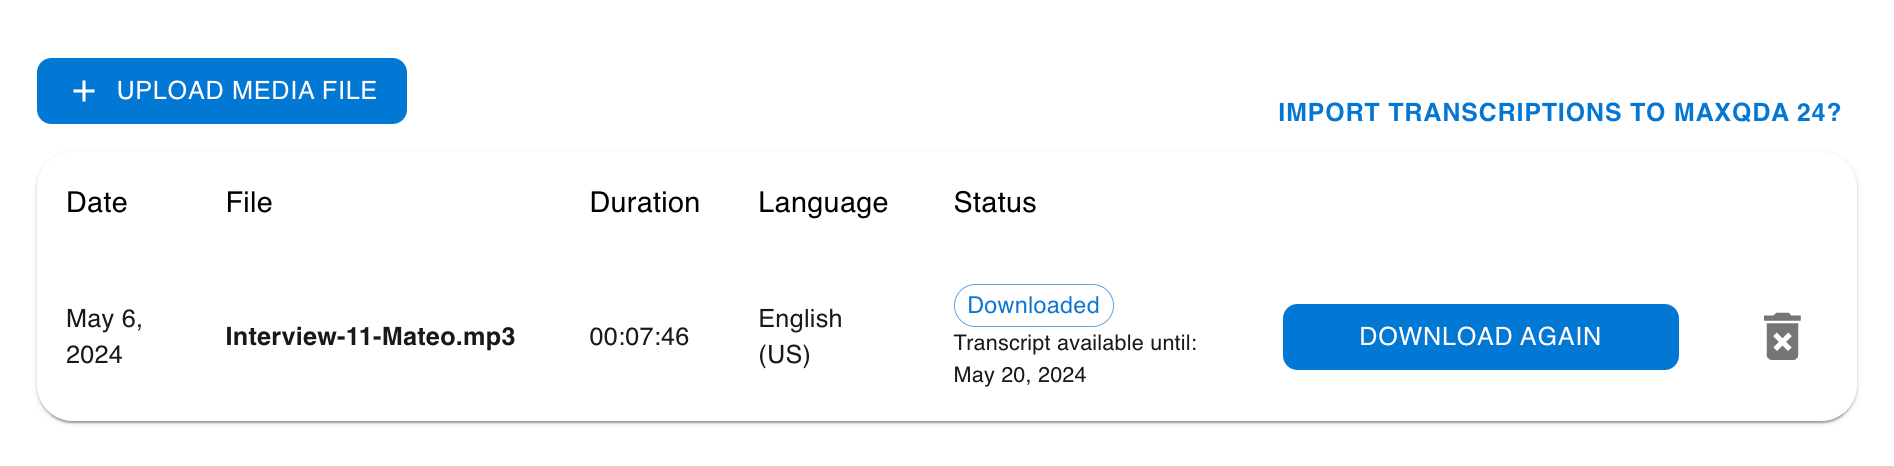Click the Date column header

click(97, 202)
